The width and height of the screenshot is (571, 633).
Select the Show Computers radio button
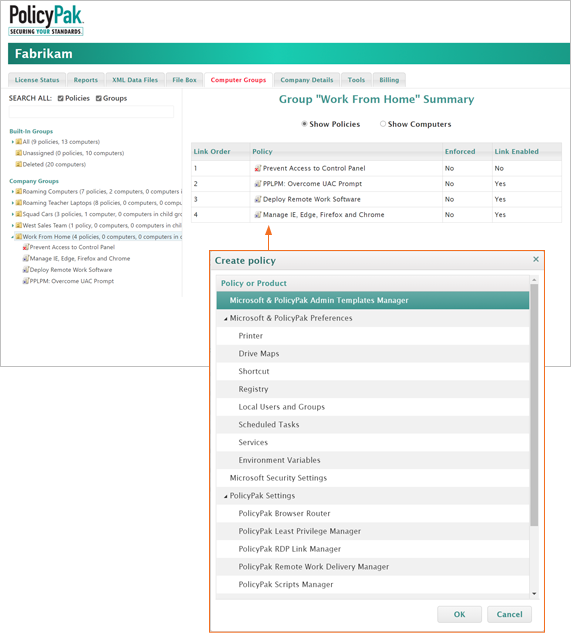click(383, 124)
